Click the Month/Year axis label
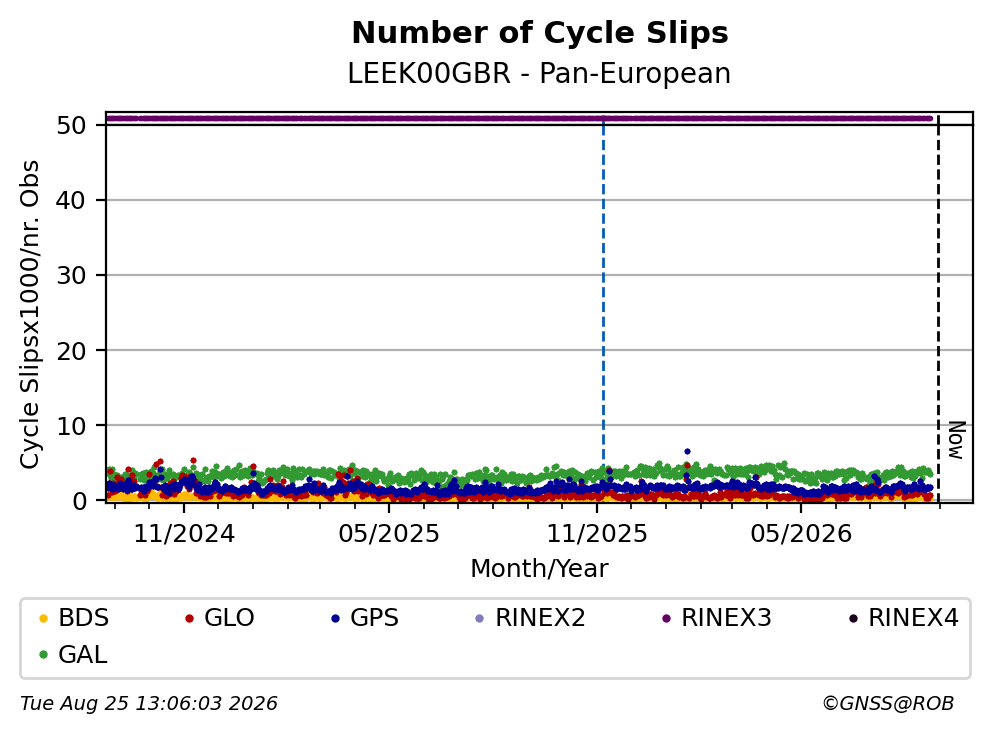993x734 pixels. pyautogui.click(x=539, y=569)
